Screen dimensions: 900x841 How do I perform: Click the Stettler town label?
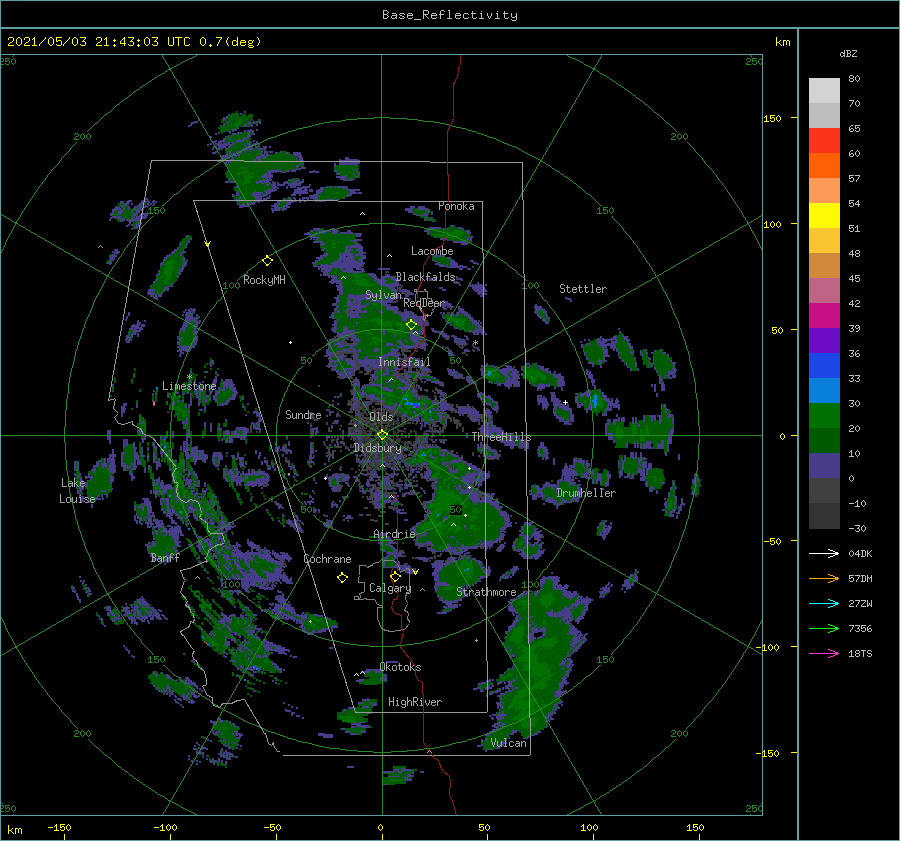click(583, 289)
